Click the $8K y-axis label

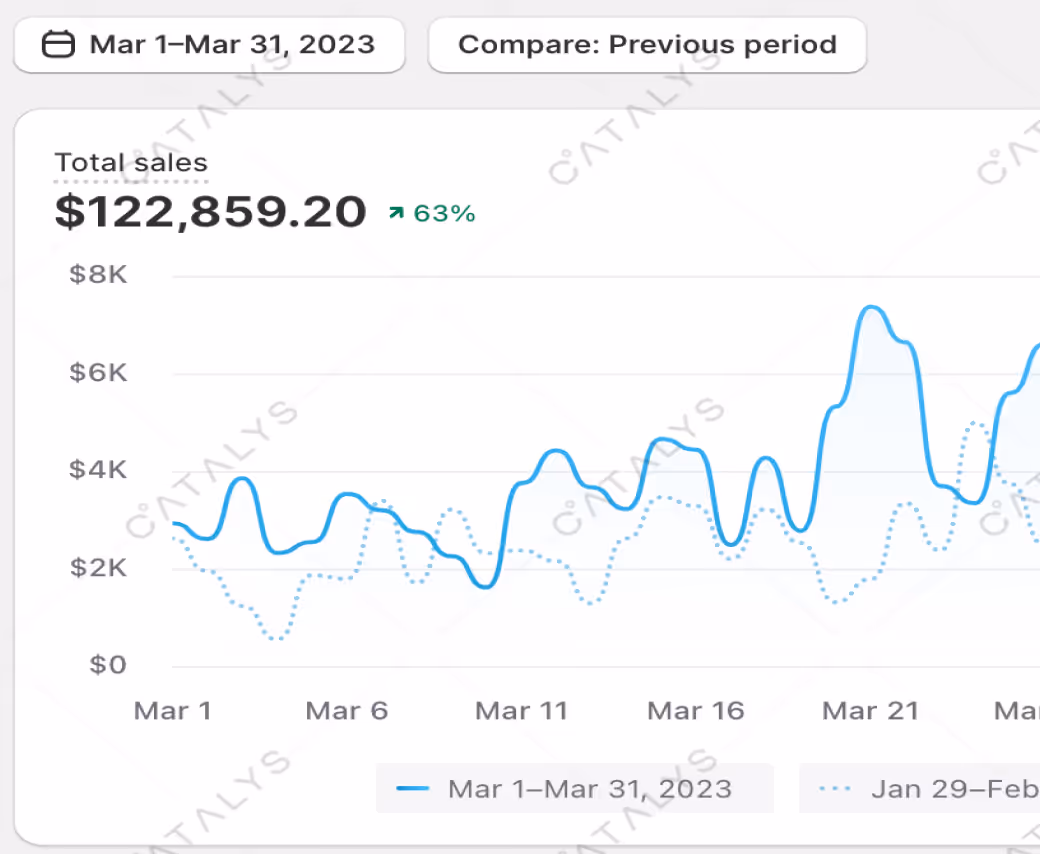click(98, 274)
